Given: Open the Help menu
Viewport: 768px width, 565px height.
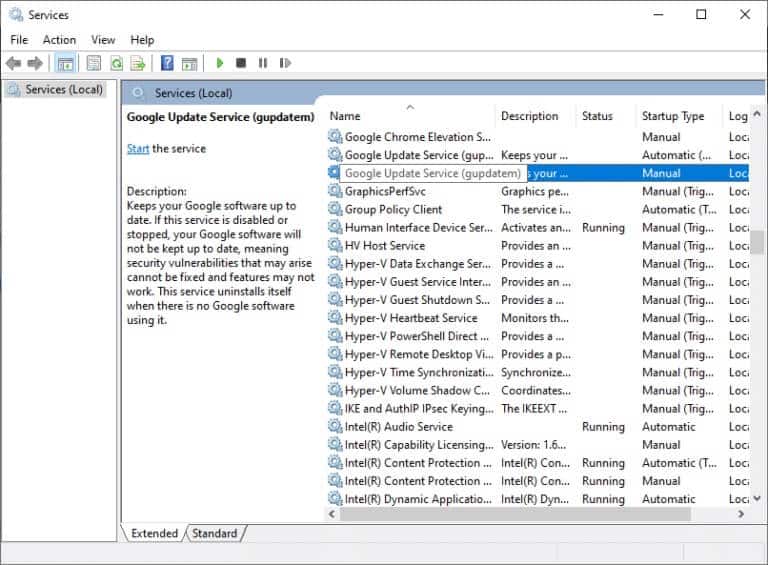Looking at the screenshot, I should (142, 40).
